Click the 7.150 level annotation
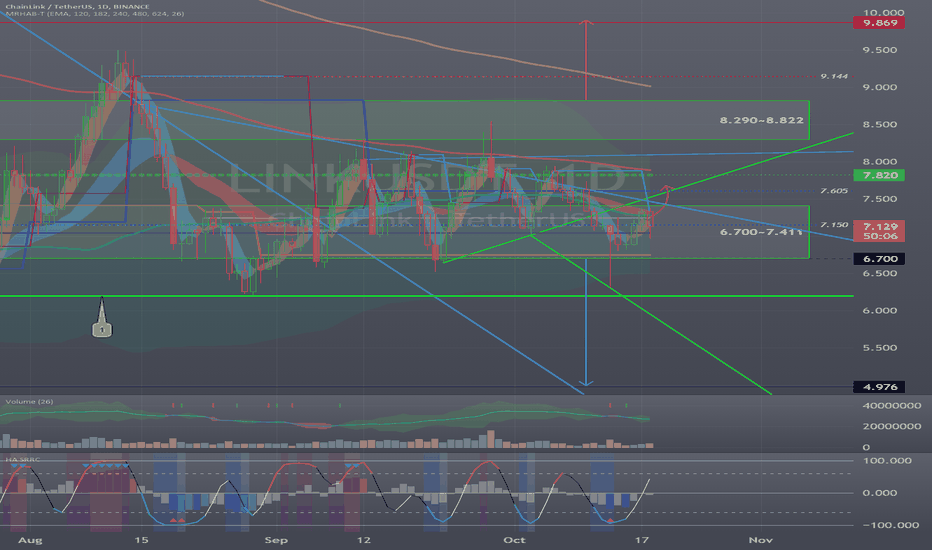 835,225
